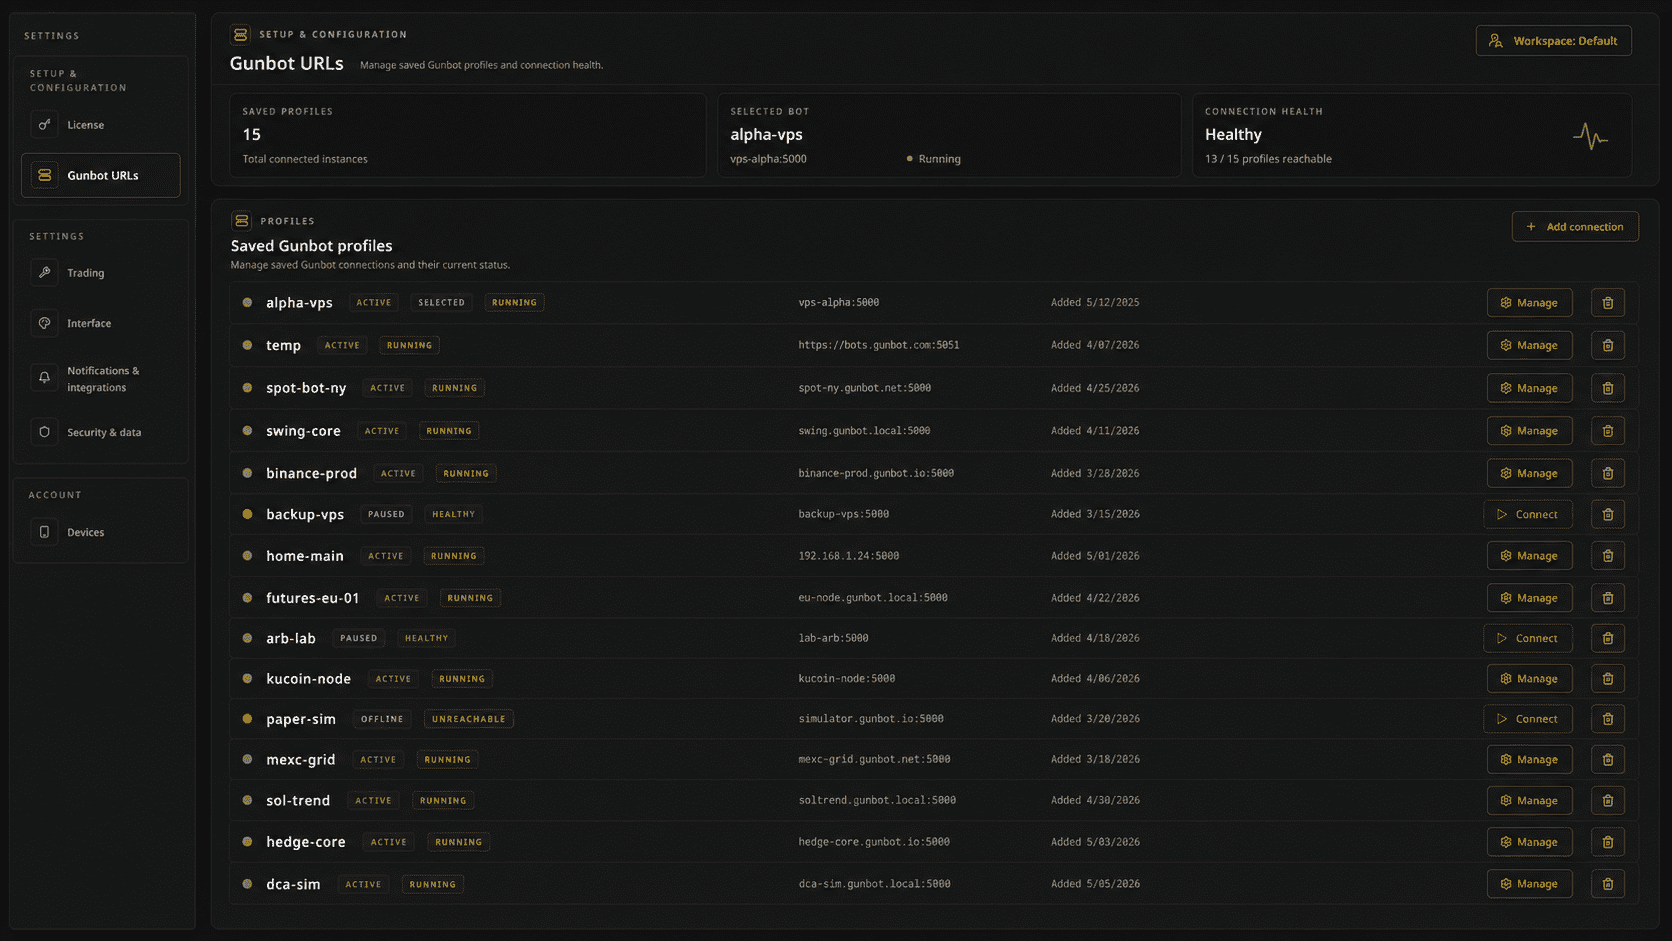Click Connect for backup-vps
This screenshot has width=1672, height=941.
pos(1527,514)
